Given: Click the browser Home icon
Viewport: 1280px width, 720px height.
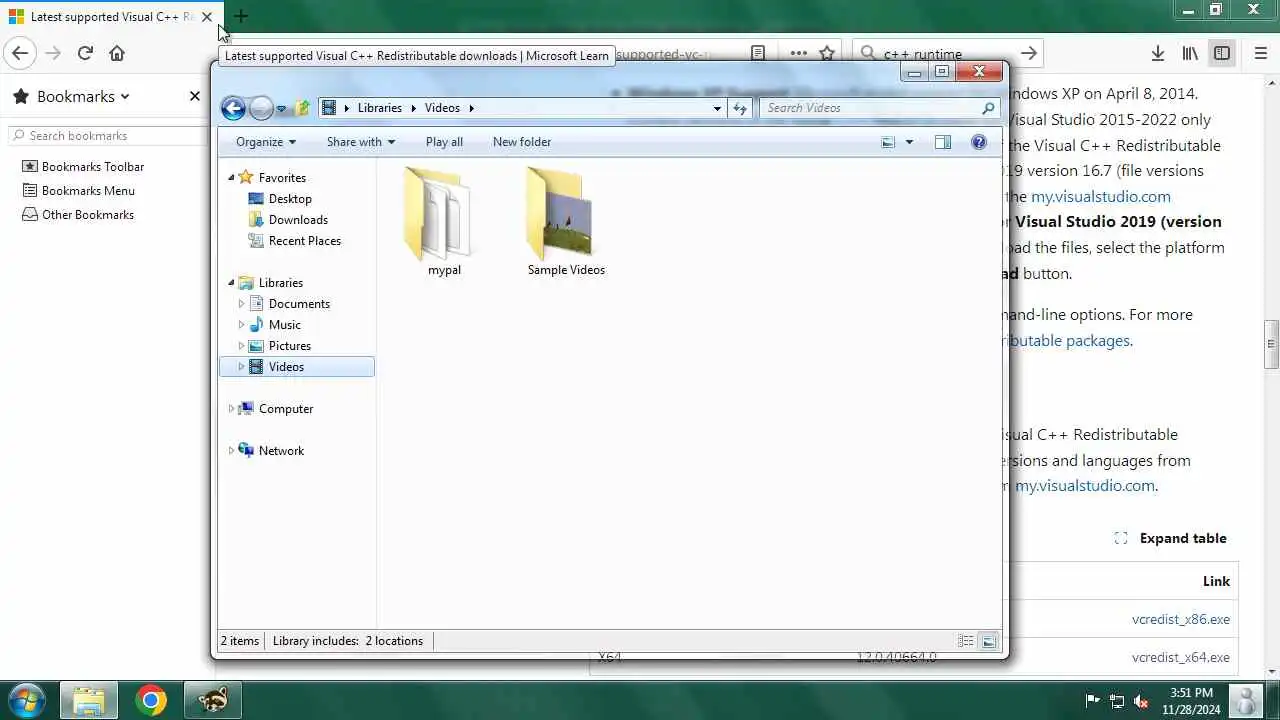Looking at the screenshot, I should tap(117, 53).
